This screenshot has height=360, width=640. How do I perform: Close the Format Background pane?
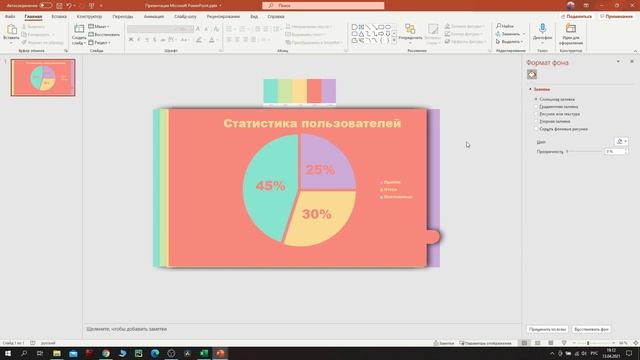(x=631, y=61)
